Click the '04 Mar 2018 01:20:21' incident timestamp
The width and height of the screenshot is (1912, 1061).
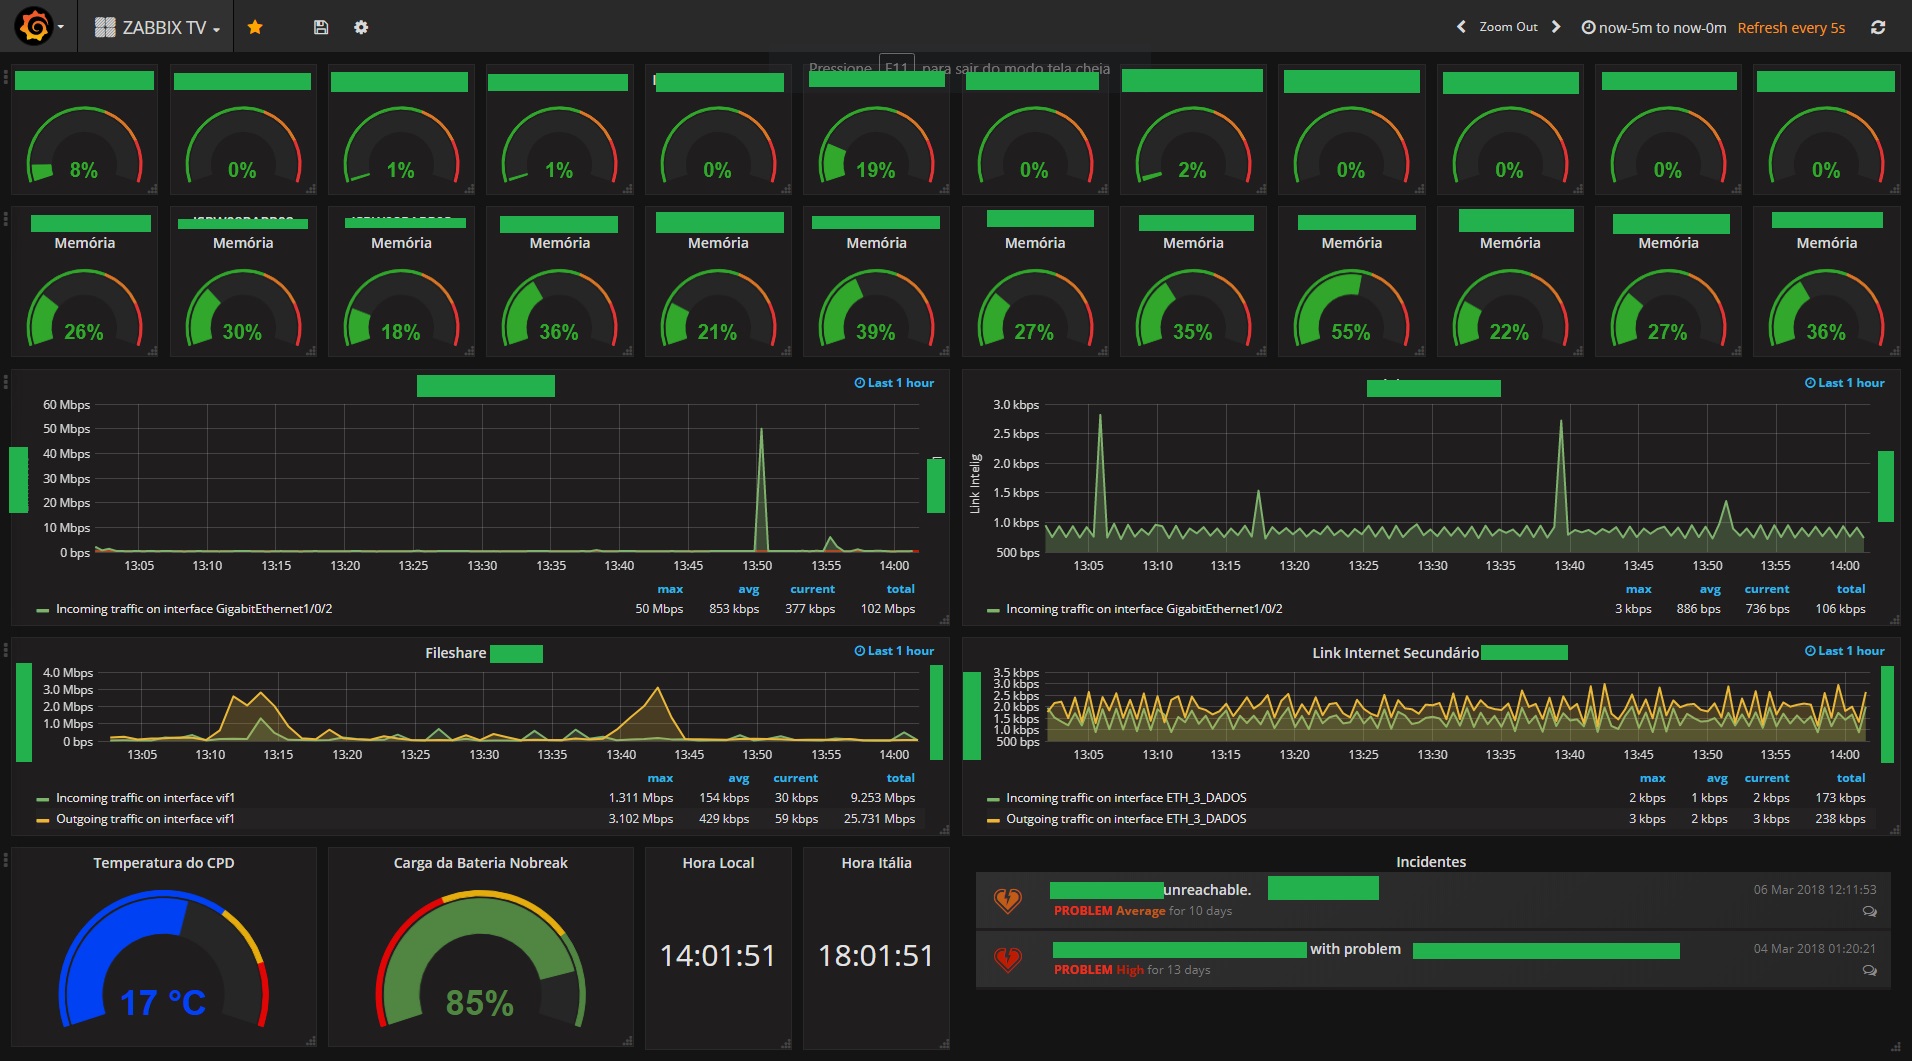click(x=1815, y=948)
